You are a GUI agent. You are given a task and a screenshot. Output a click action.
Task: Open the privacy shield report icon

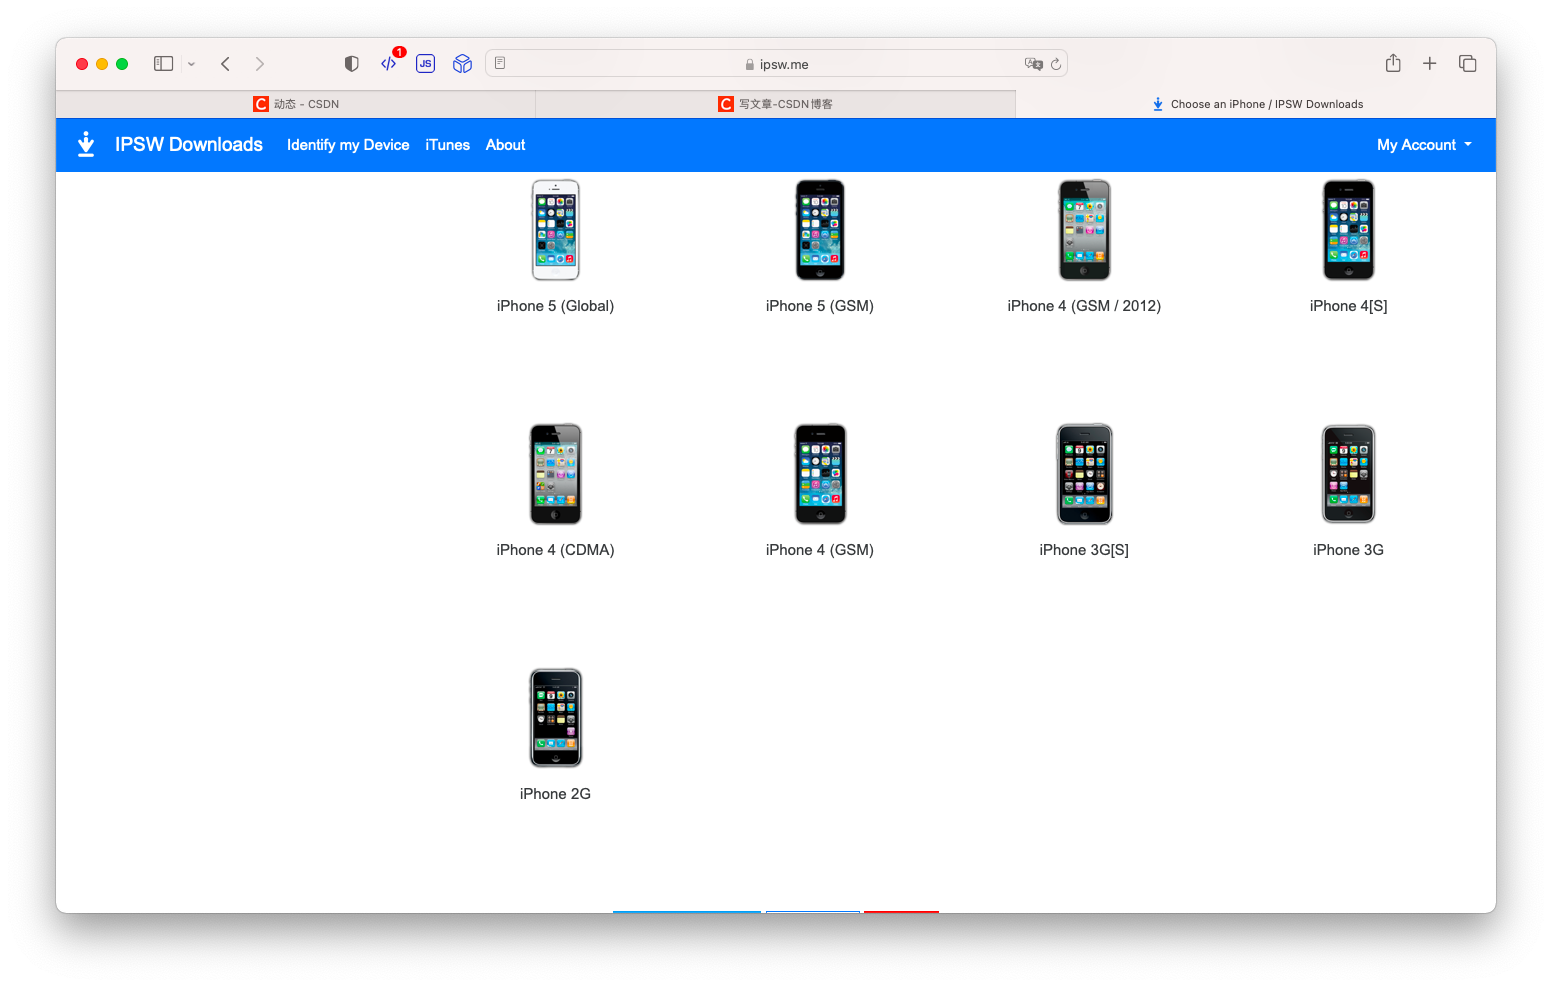[351, 64]
